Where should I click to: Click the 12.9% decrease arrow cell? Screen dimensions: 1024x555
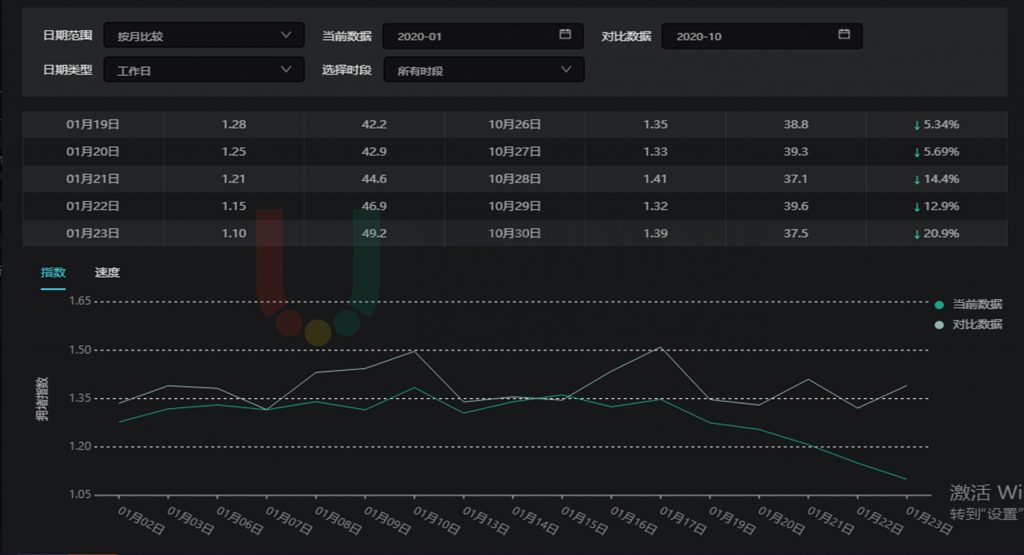click(x=936, y=206)
